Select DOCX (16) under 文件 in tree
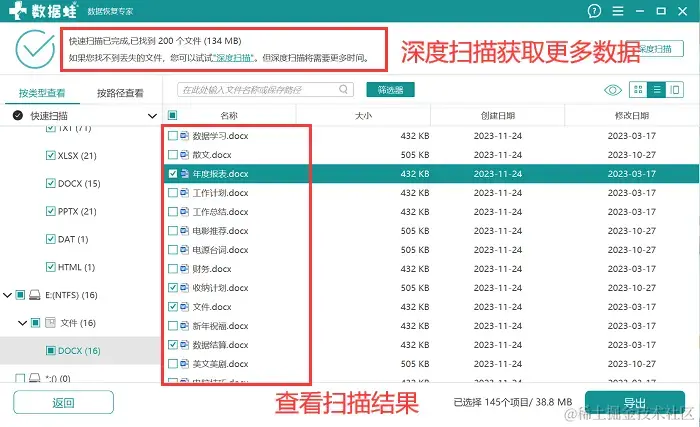Screen dimensions: 700x427 (79, 351)
